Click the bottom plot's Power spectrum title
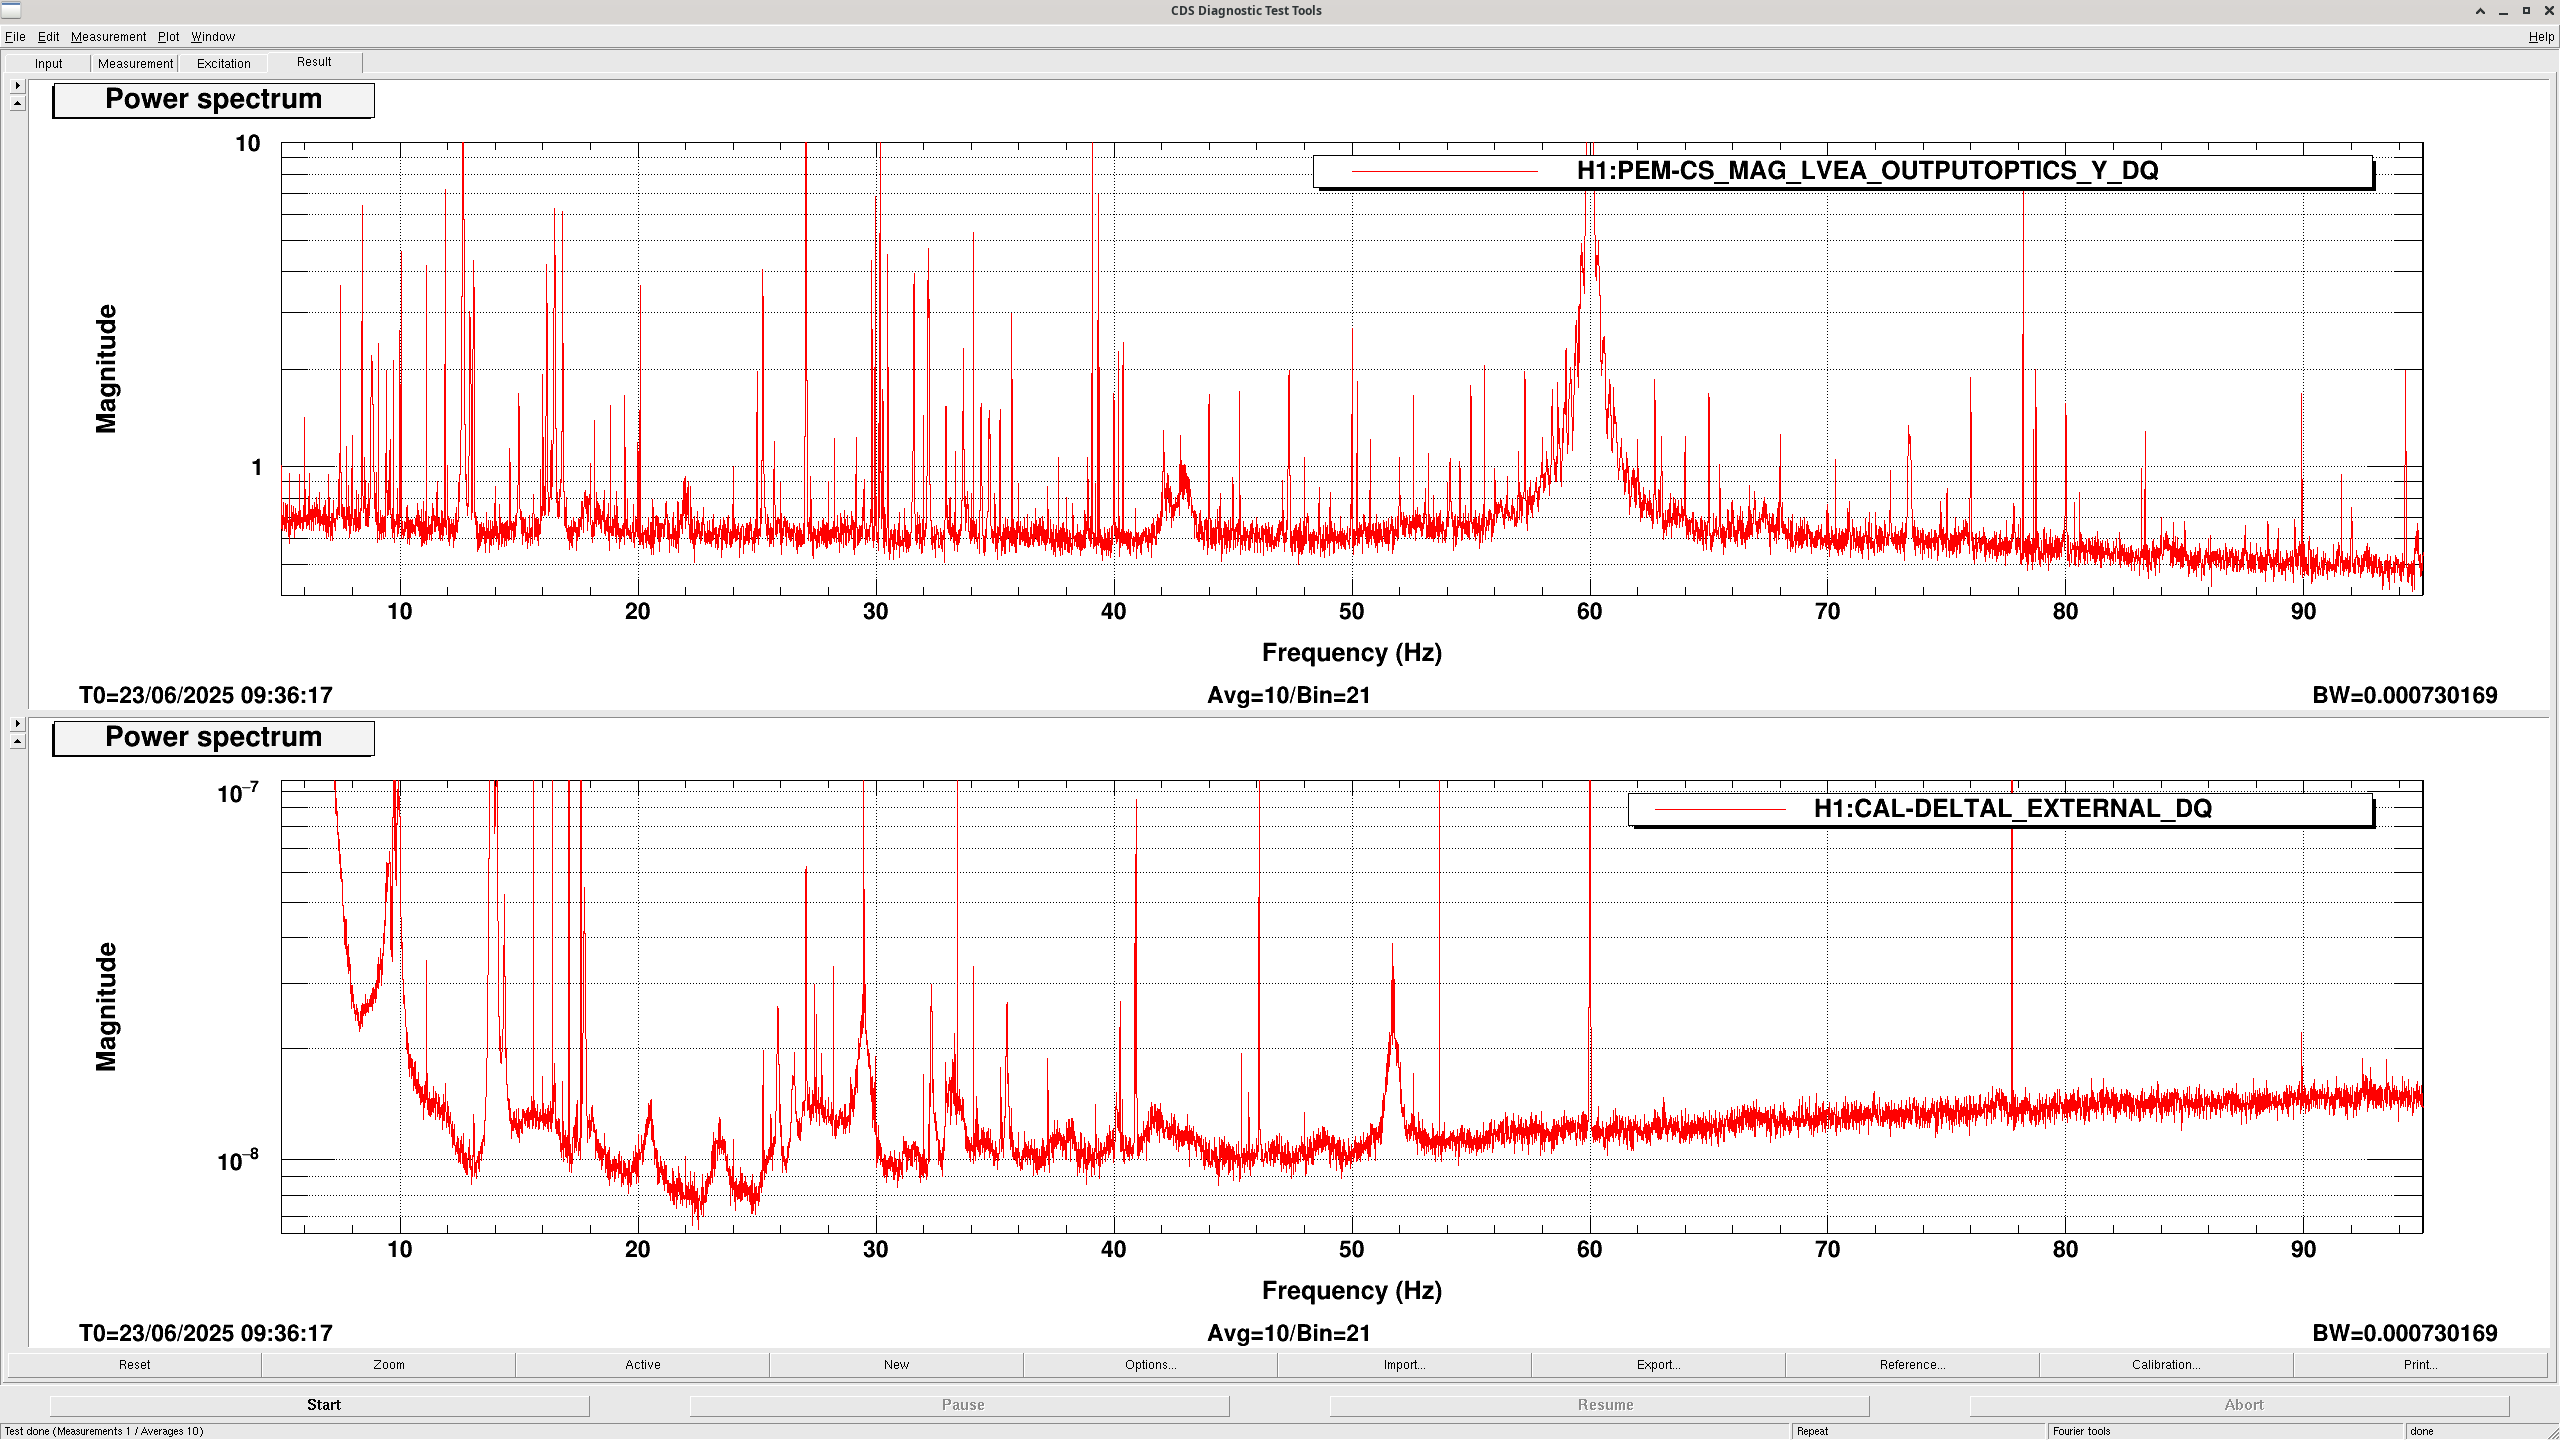This screenshot has height=1440, width=2560. tap(213, 738)
